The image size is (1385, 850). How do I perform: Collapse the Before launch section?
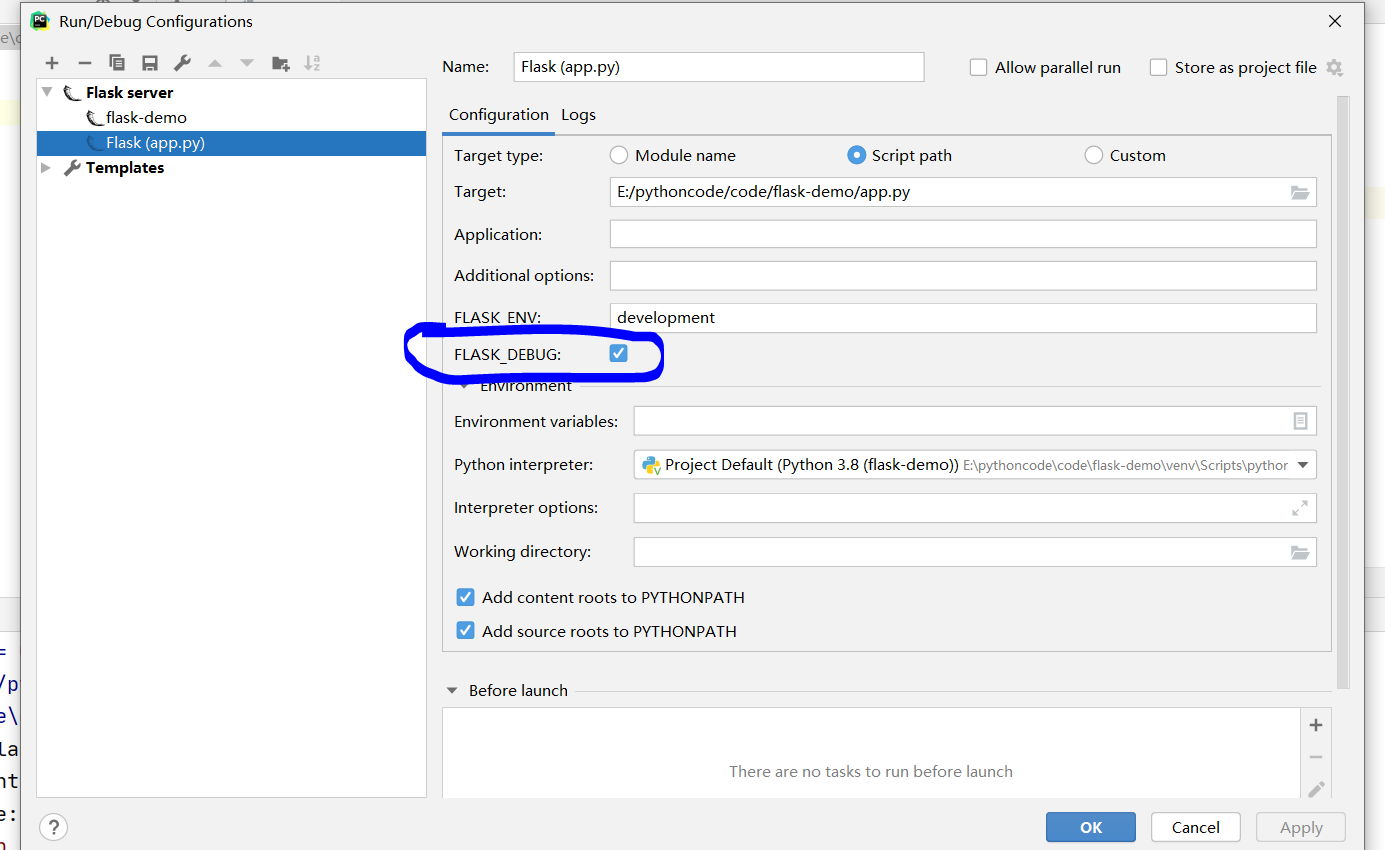[452, 690]
